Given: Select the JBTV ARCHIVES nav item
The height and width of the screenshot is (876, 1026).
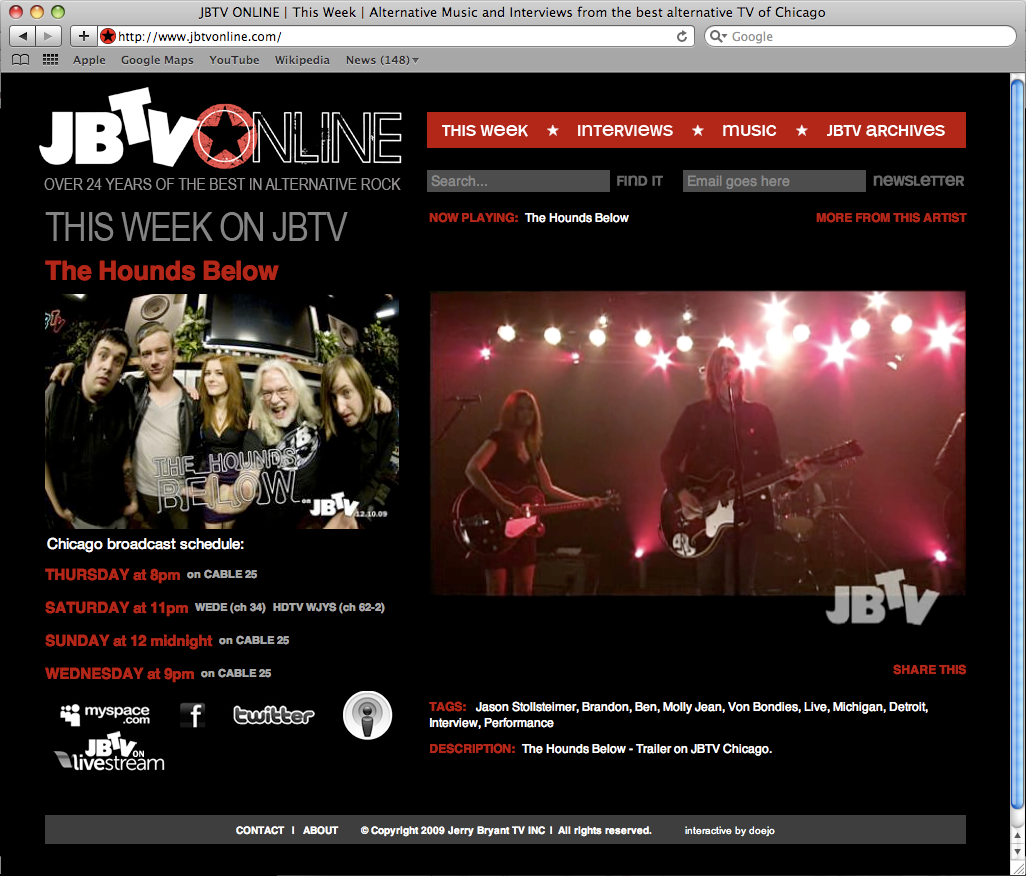Looking at the screenshot, I should [885, 130].
